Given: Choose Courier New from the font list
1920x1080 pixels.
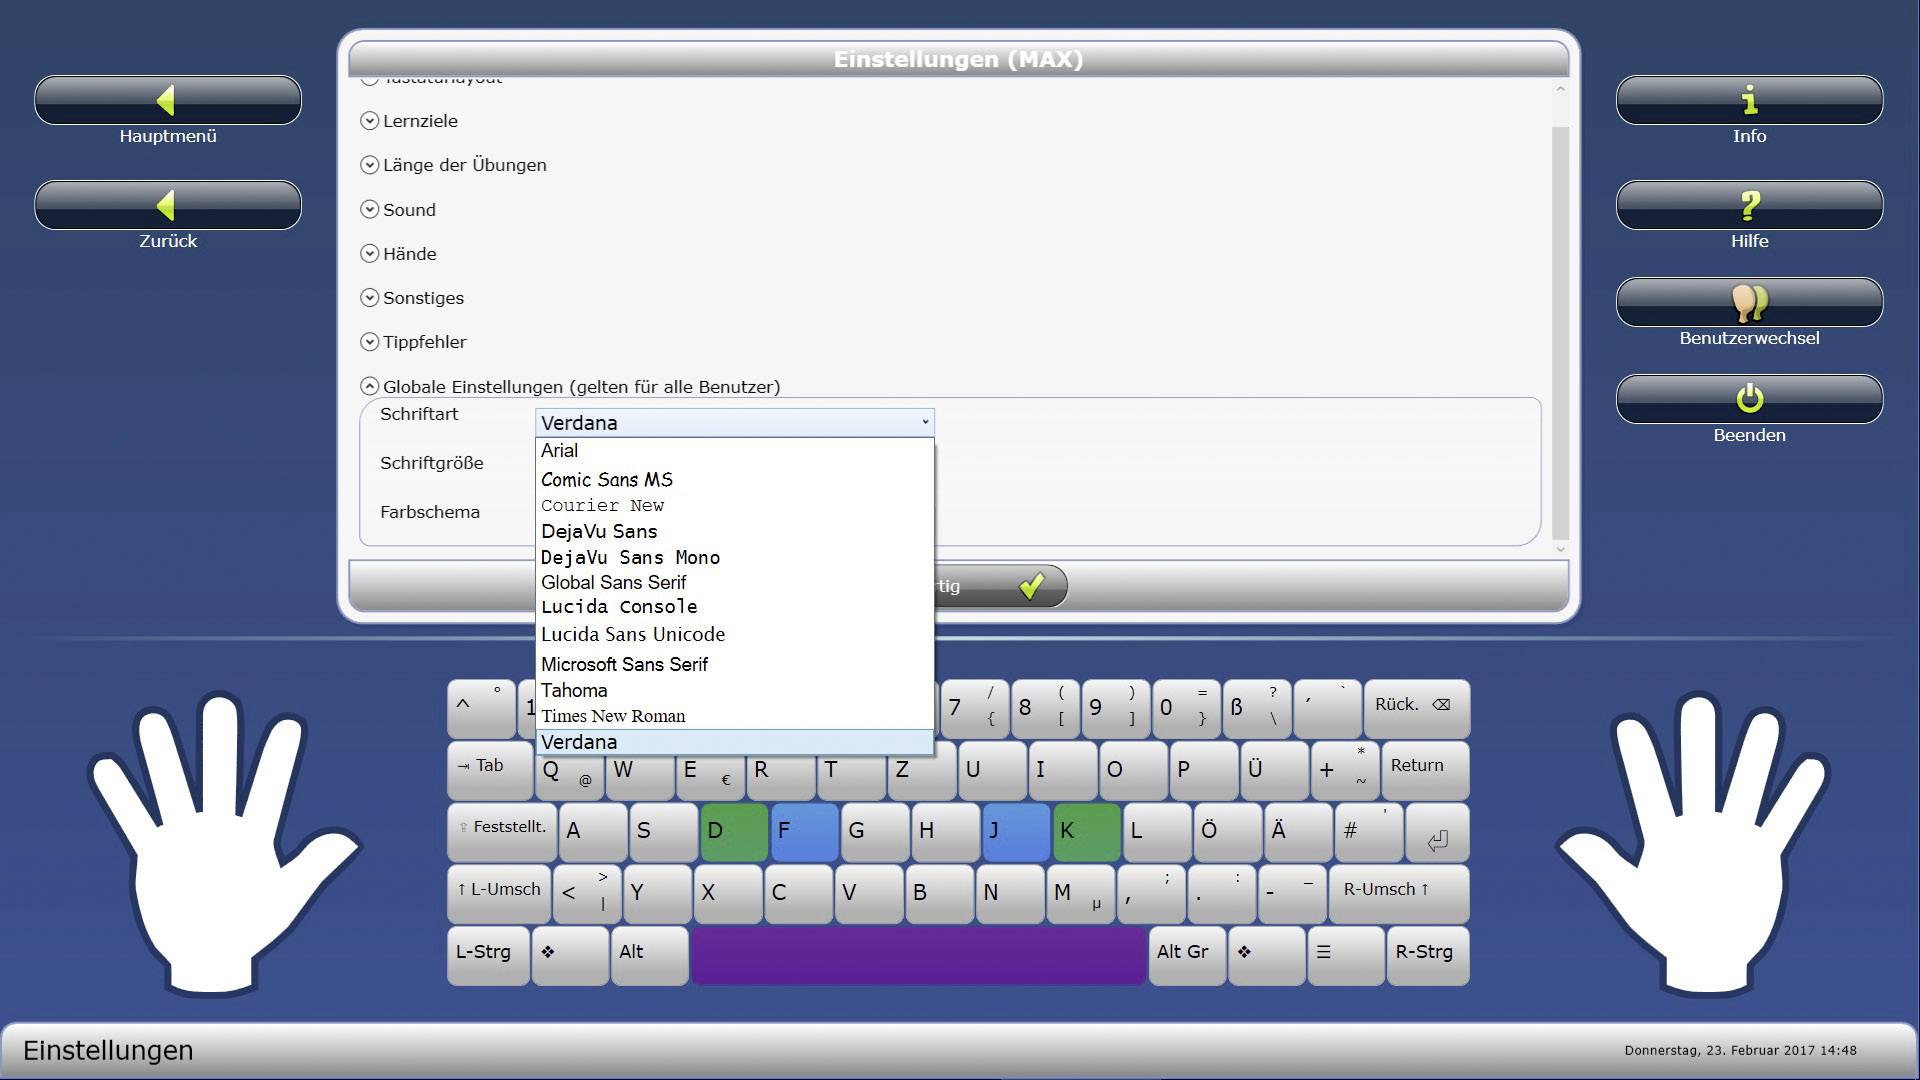Looking at the screenshot, I should [x=735, y=505].
